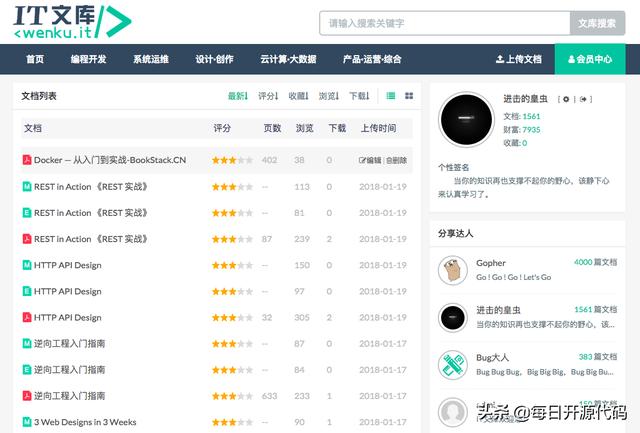The height and width of the screenshot is (433, 640).
Task: Click page count 402 in Docker row
Action: [269, 160]
